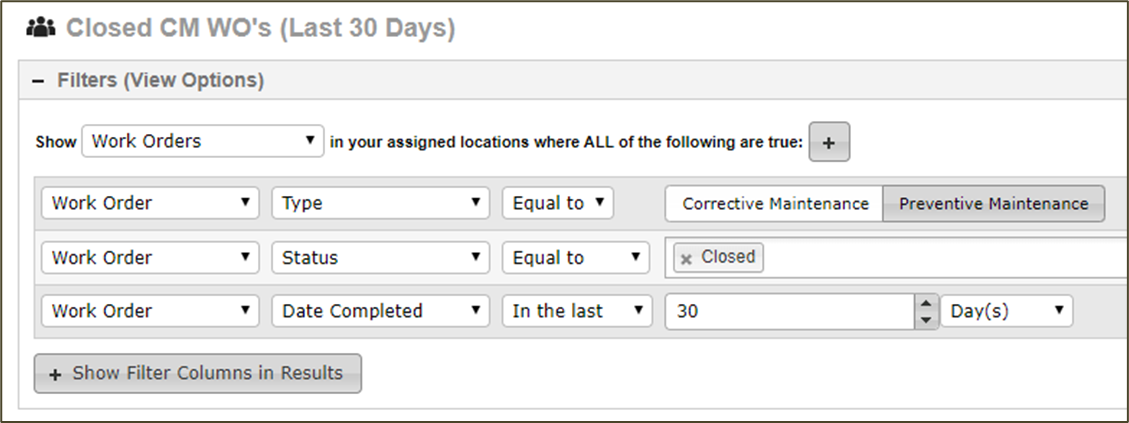This screenshot has height=423, width=1129.
Task: Open the Type field dropdown
Action: [x=380, y=203]
